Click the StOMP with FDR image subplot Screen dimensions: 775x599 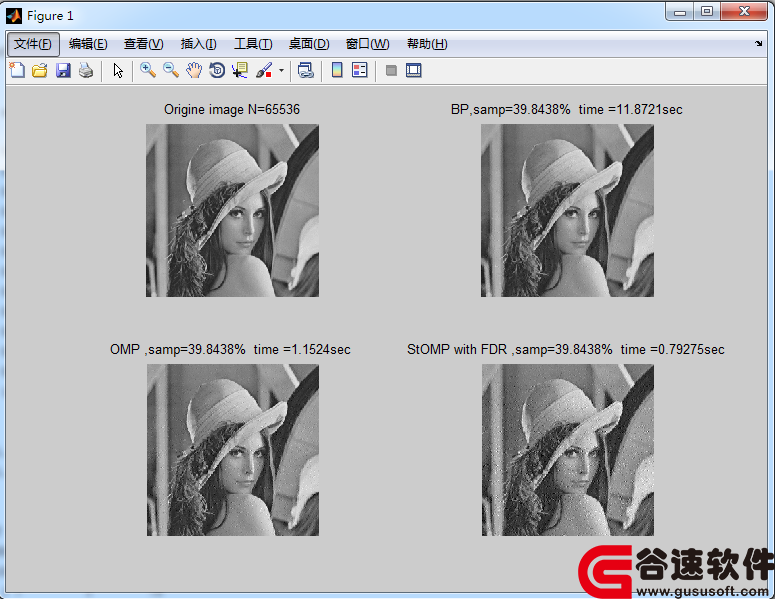point(568,450)
